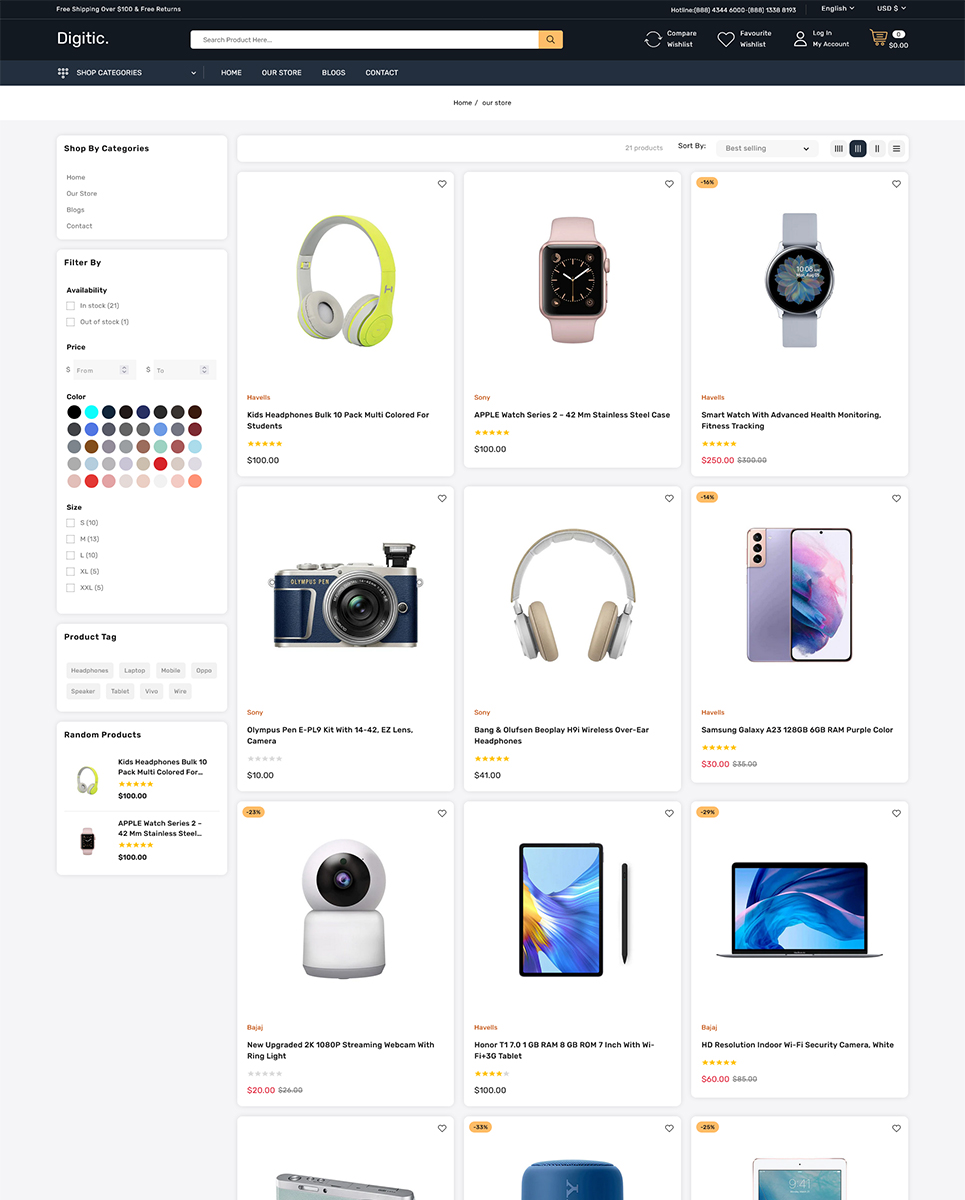Switch to list view layout icon
The width and height of the screenshot is (965, 1200).
(x=896, y=148)
